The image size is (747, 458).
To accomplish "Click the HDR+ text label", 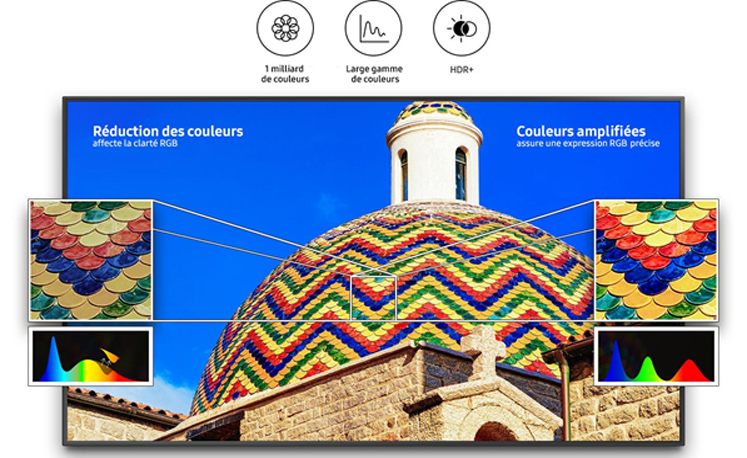I will [x=462, y=70].
